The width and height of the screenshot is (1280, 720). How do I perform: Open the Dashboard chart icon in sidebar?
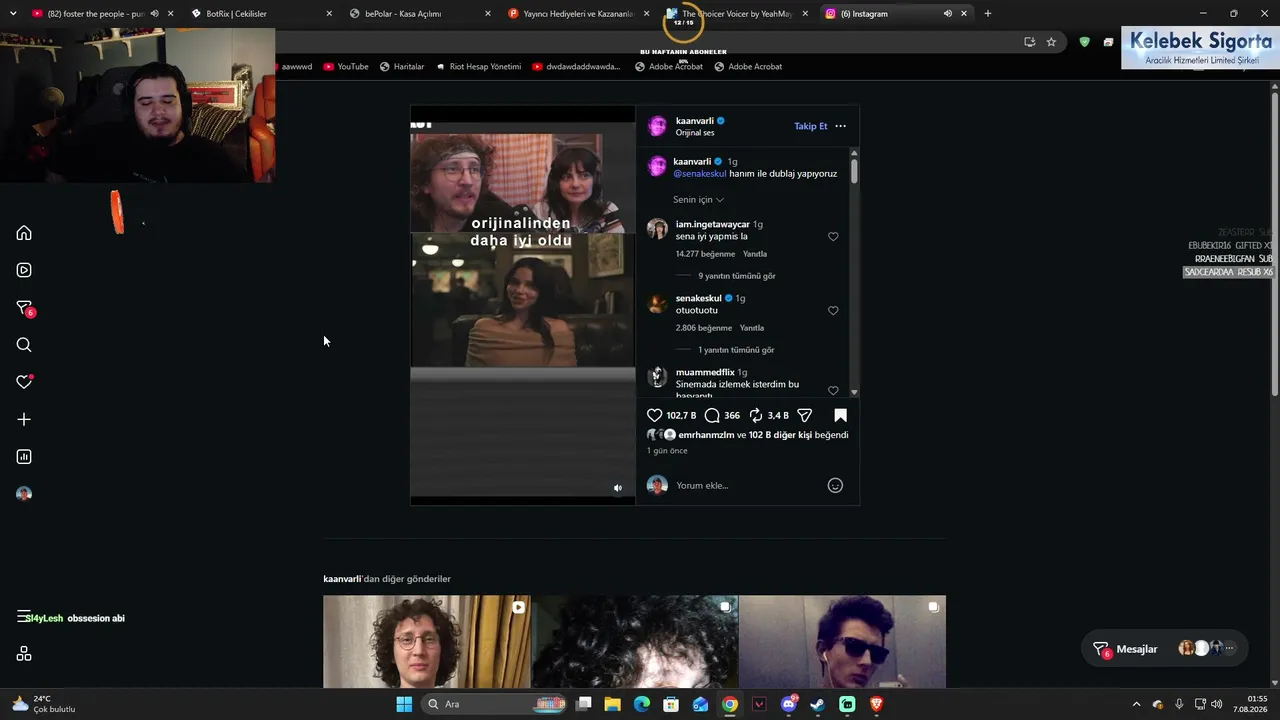[x=24, y=457]
